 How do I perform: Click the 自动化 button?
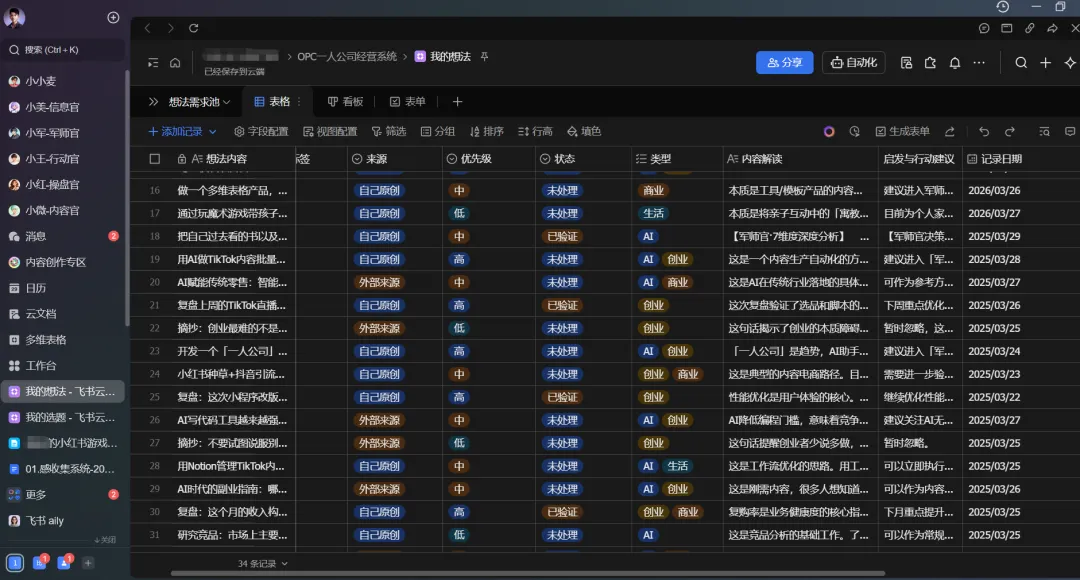[854, 63]
